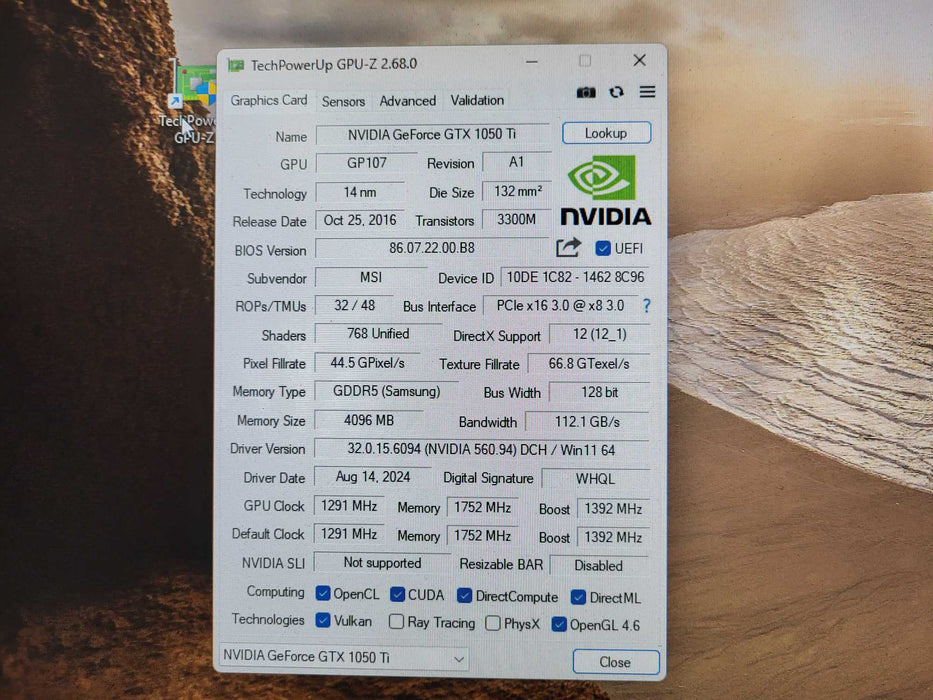This screenshot has width=933, height=700.
Task: Switch to the Sensors tab
Action: (x=343, y=101)
